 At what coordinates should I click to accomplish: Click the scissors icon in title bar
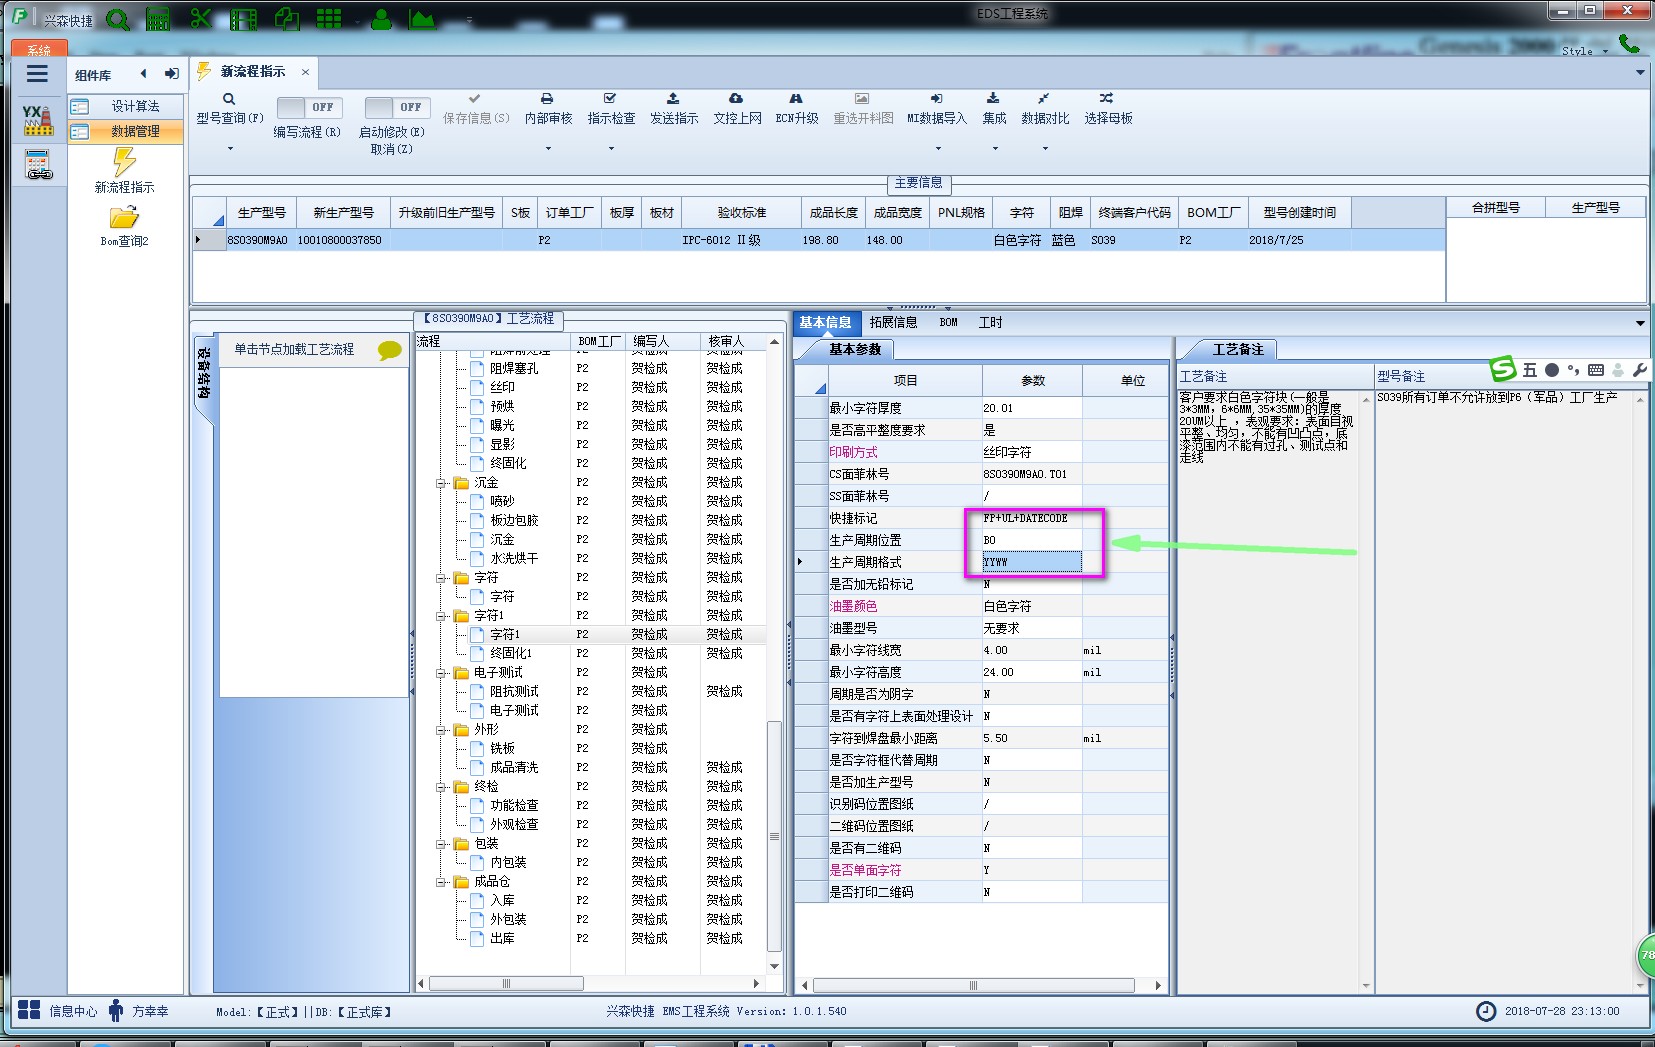pyautogui.click(x=201, y=19)
